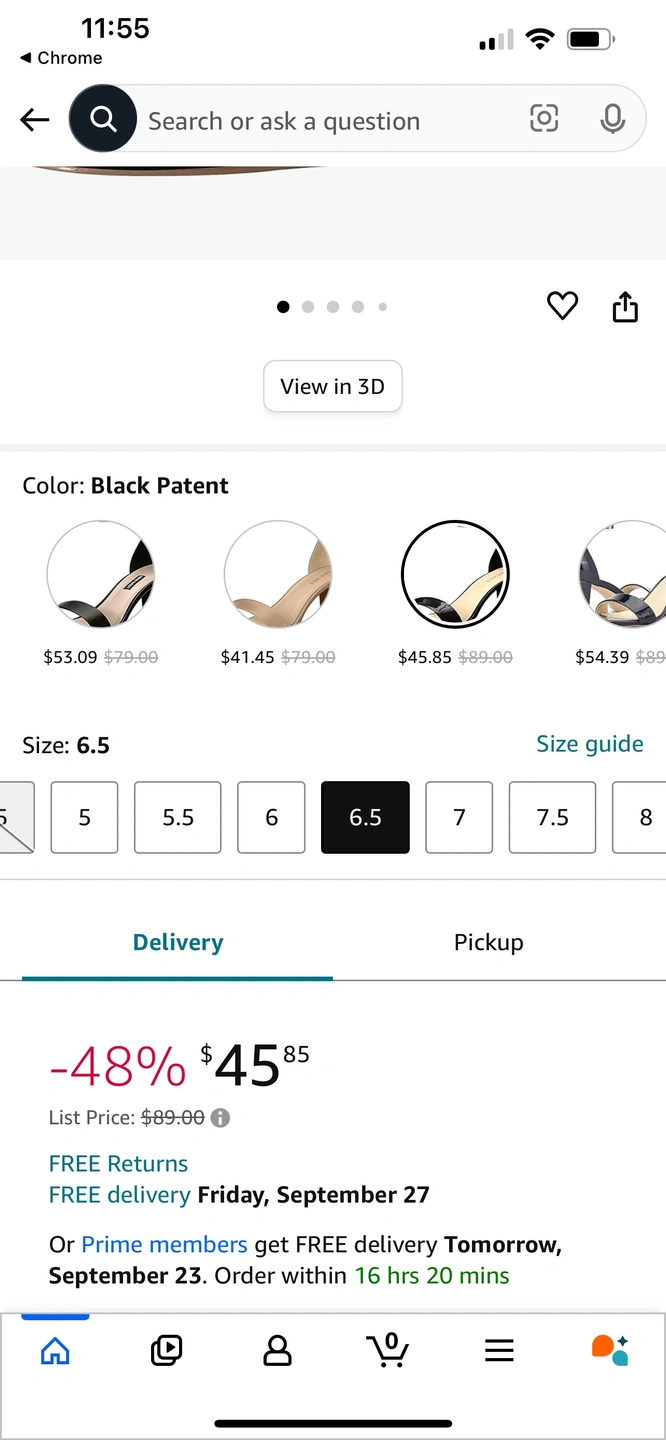
Task: Tap the microphone voice search icon
Action: tap(612, 120)
